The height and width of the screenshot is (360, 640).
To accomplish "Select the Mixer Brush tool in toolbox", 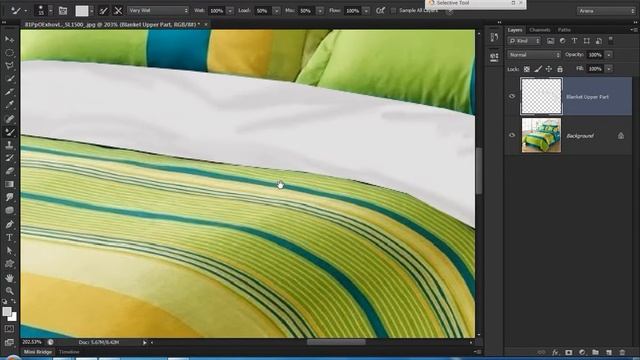I will pyautogui.click(x=9, y=132).
